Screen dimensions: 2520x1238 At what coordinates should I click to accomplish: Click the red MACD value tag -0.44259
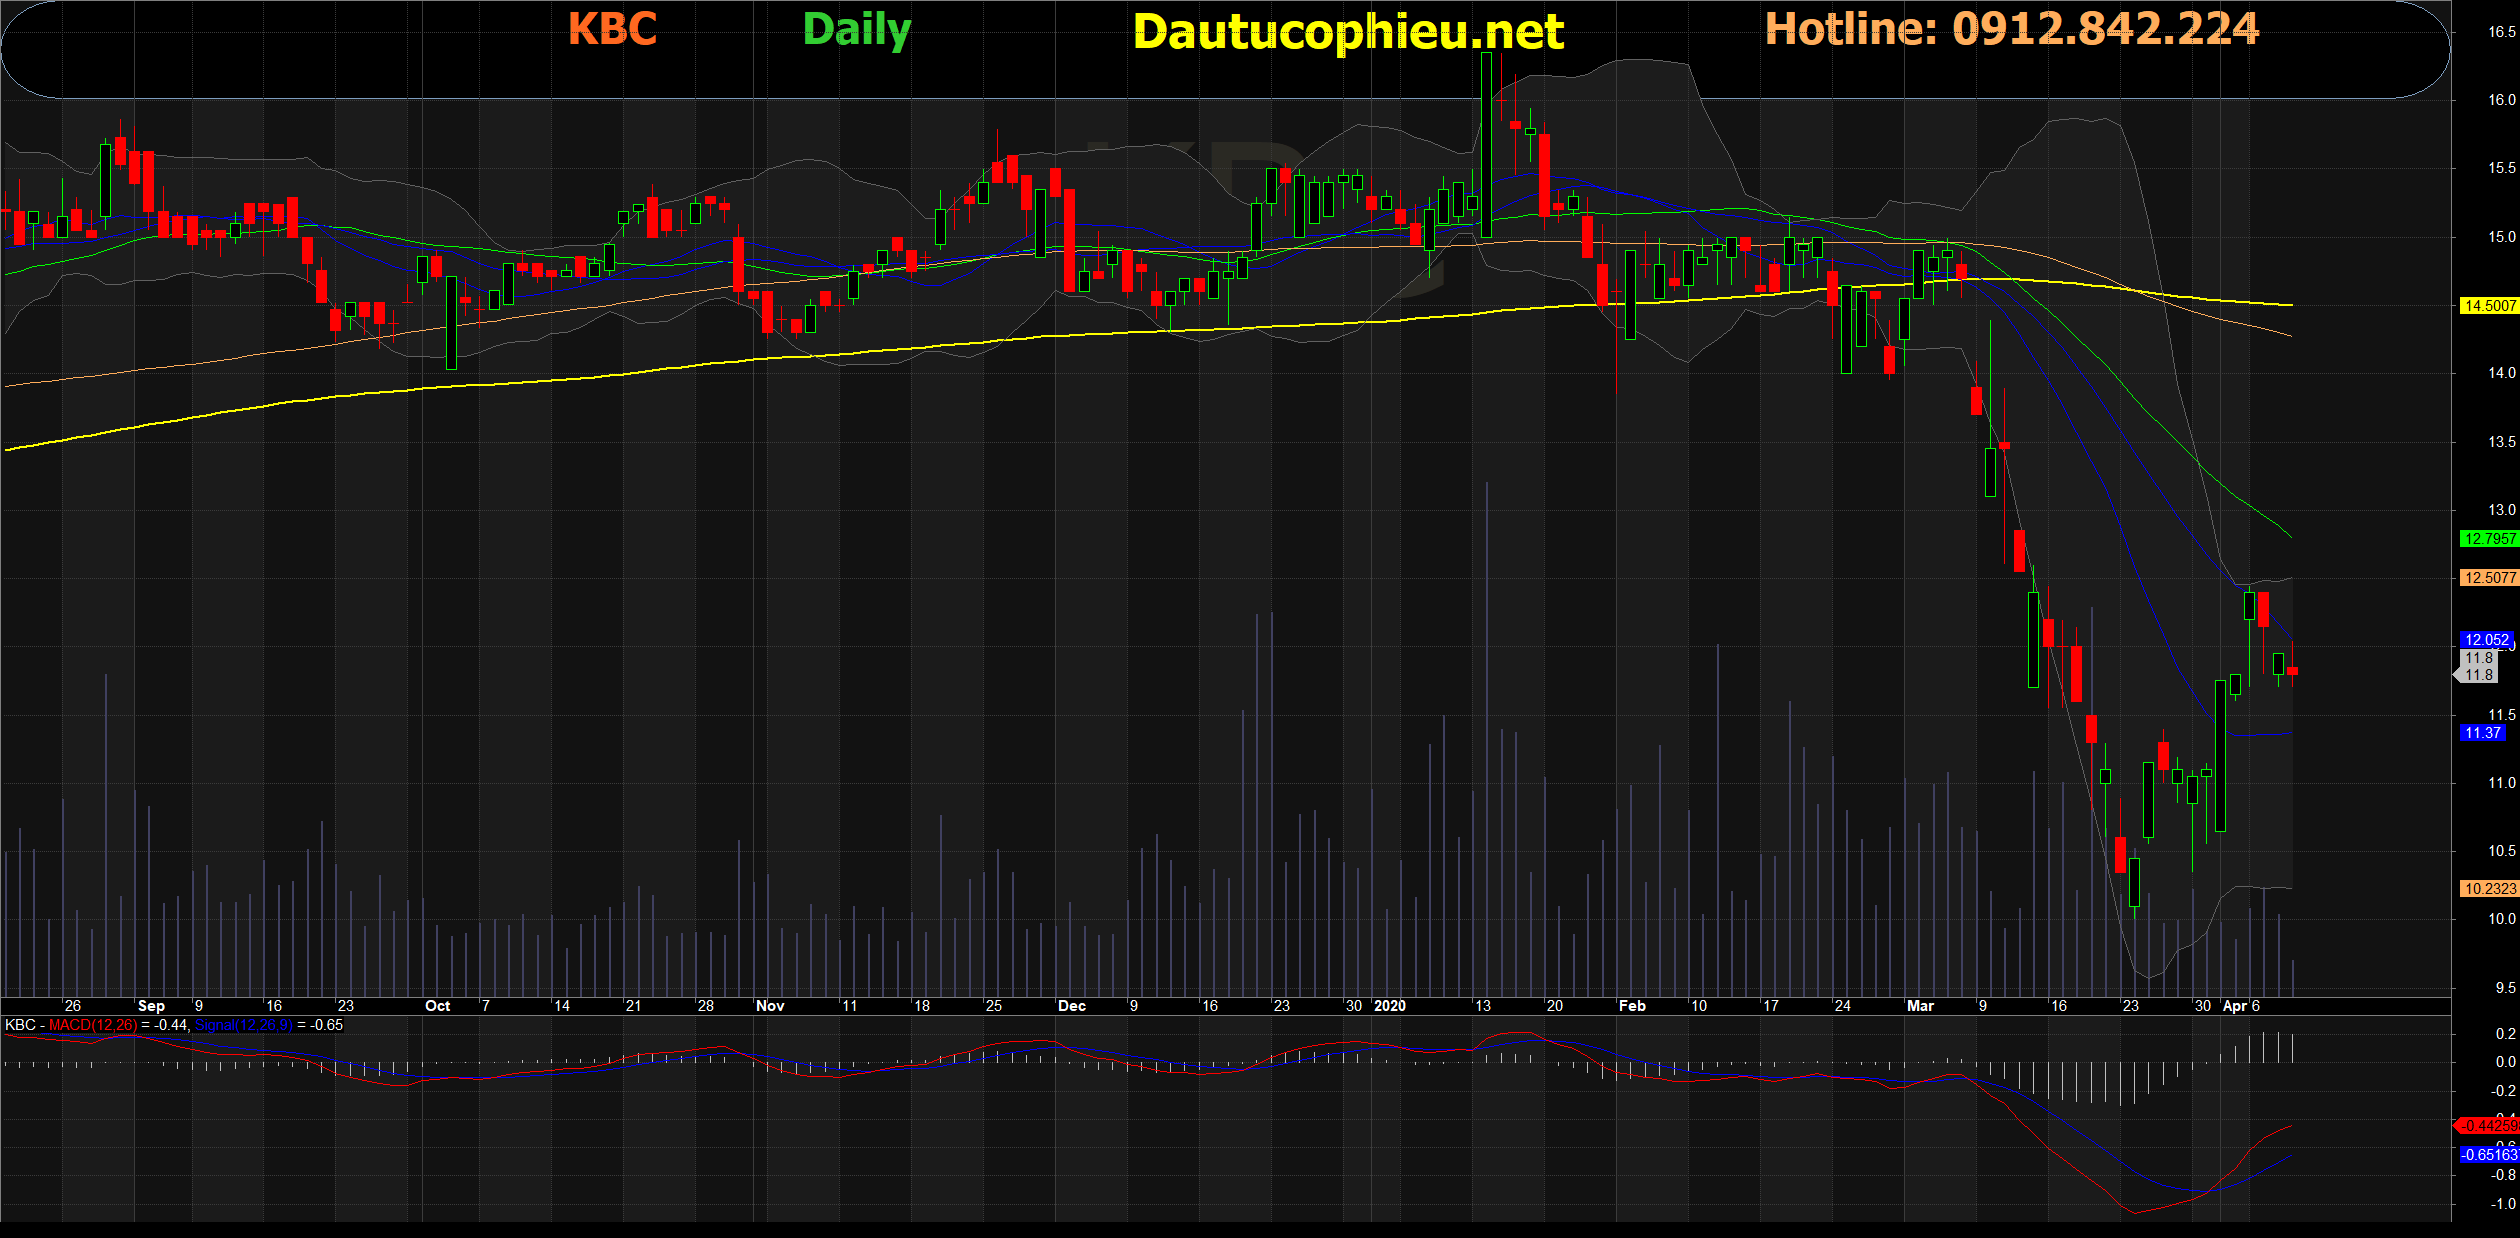tap(2488, 1126)
